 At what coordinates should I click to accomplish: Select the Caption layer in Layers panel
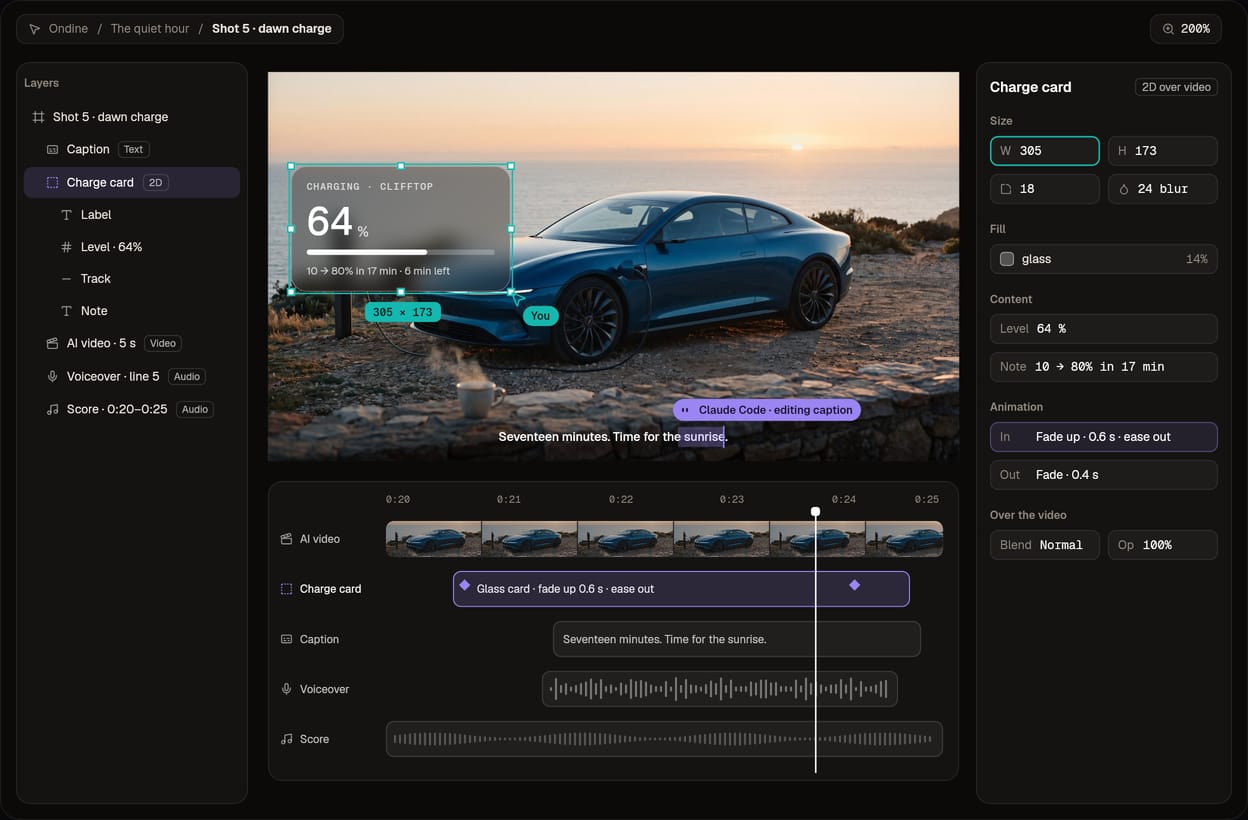point(132,149)
